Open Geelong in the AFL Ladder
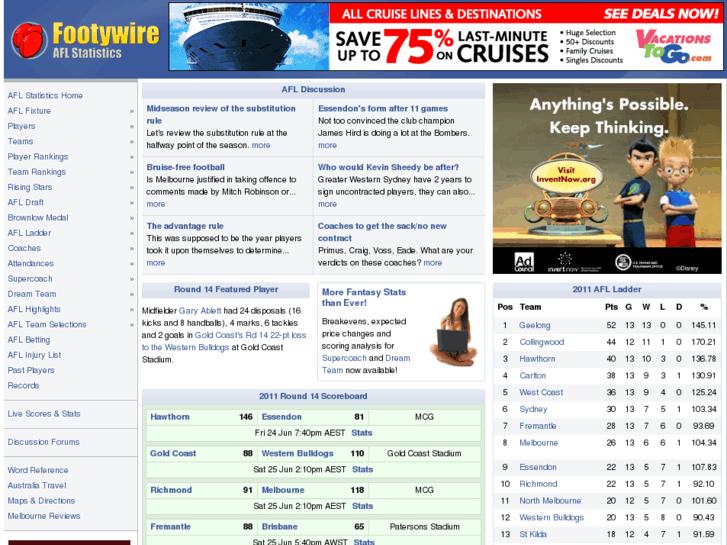 (535, 325)
